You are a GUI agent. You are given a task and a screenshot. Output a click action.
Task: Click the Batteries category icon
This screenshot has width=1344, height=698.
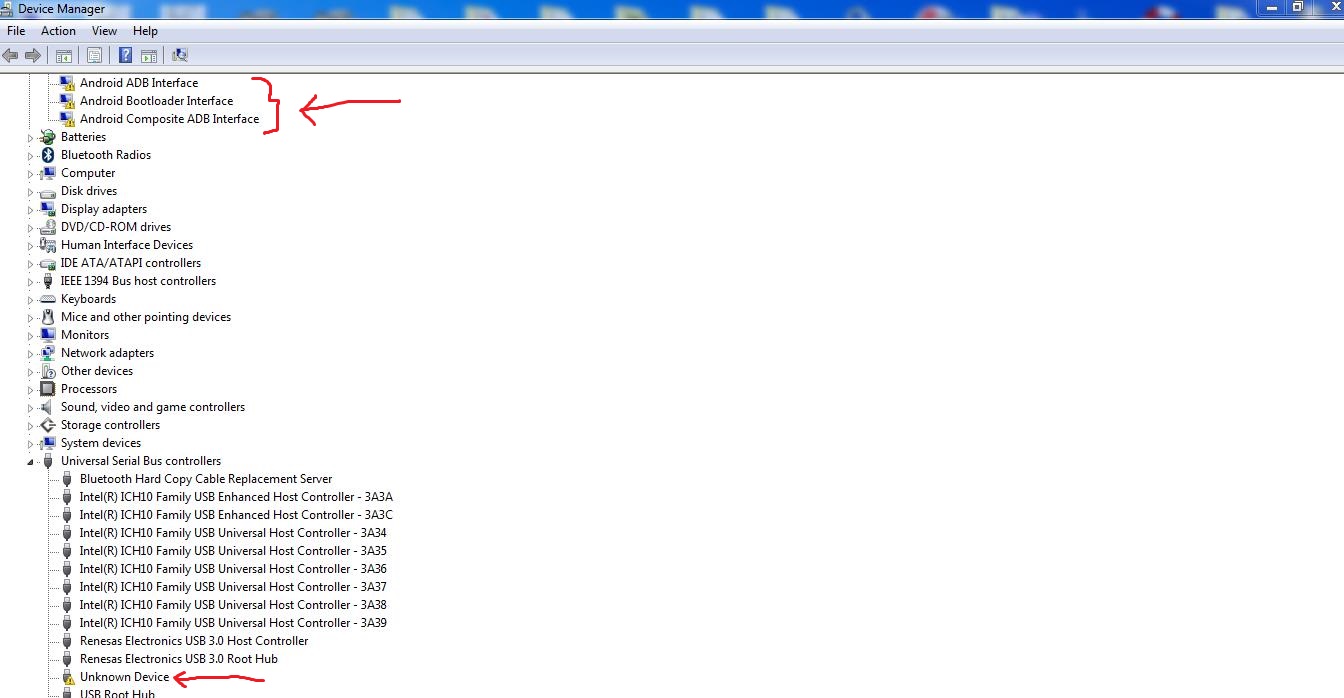point(47,137)
